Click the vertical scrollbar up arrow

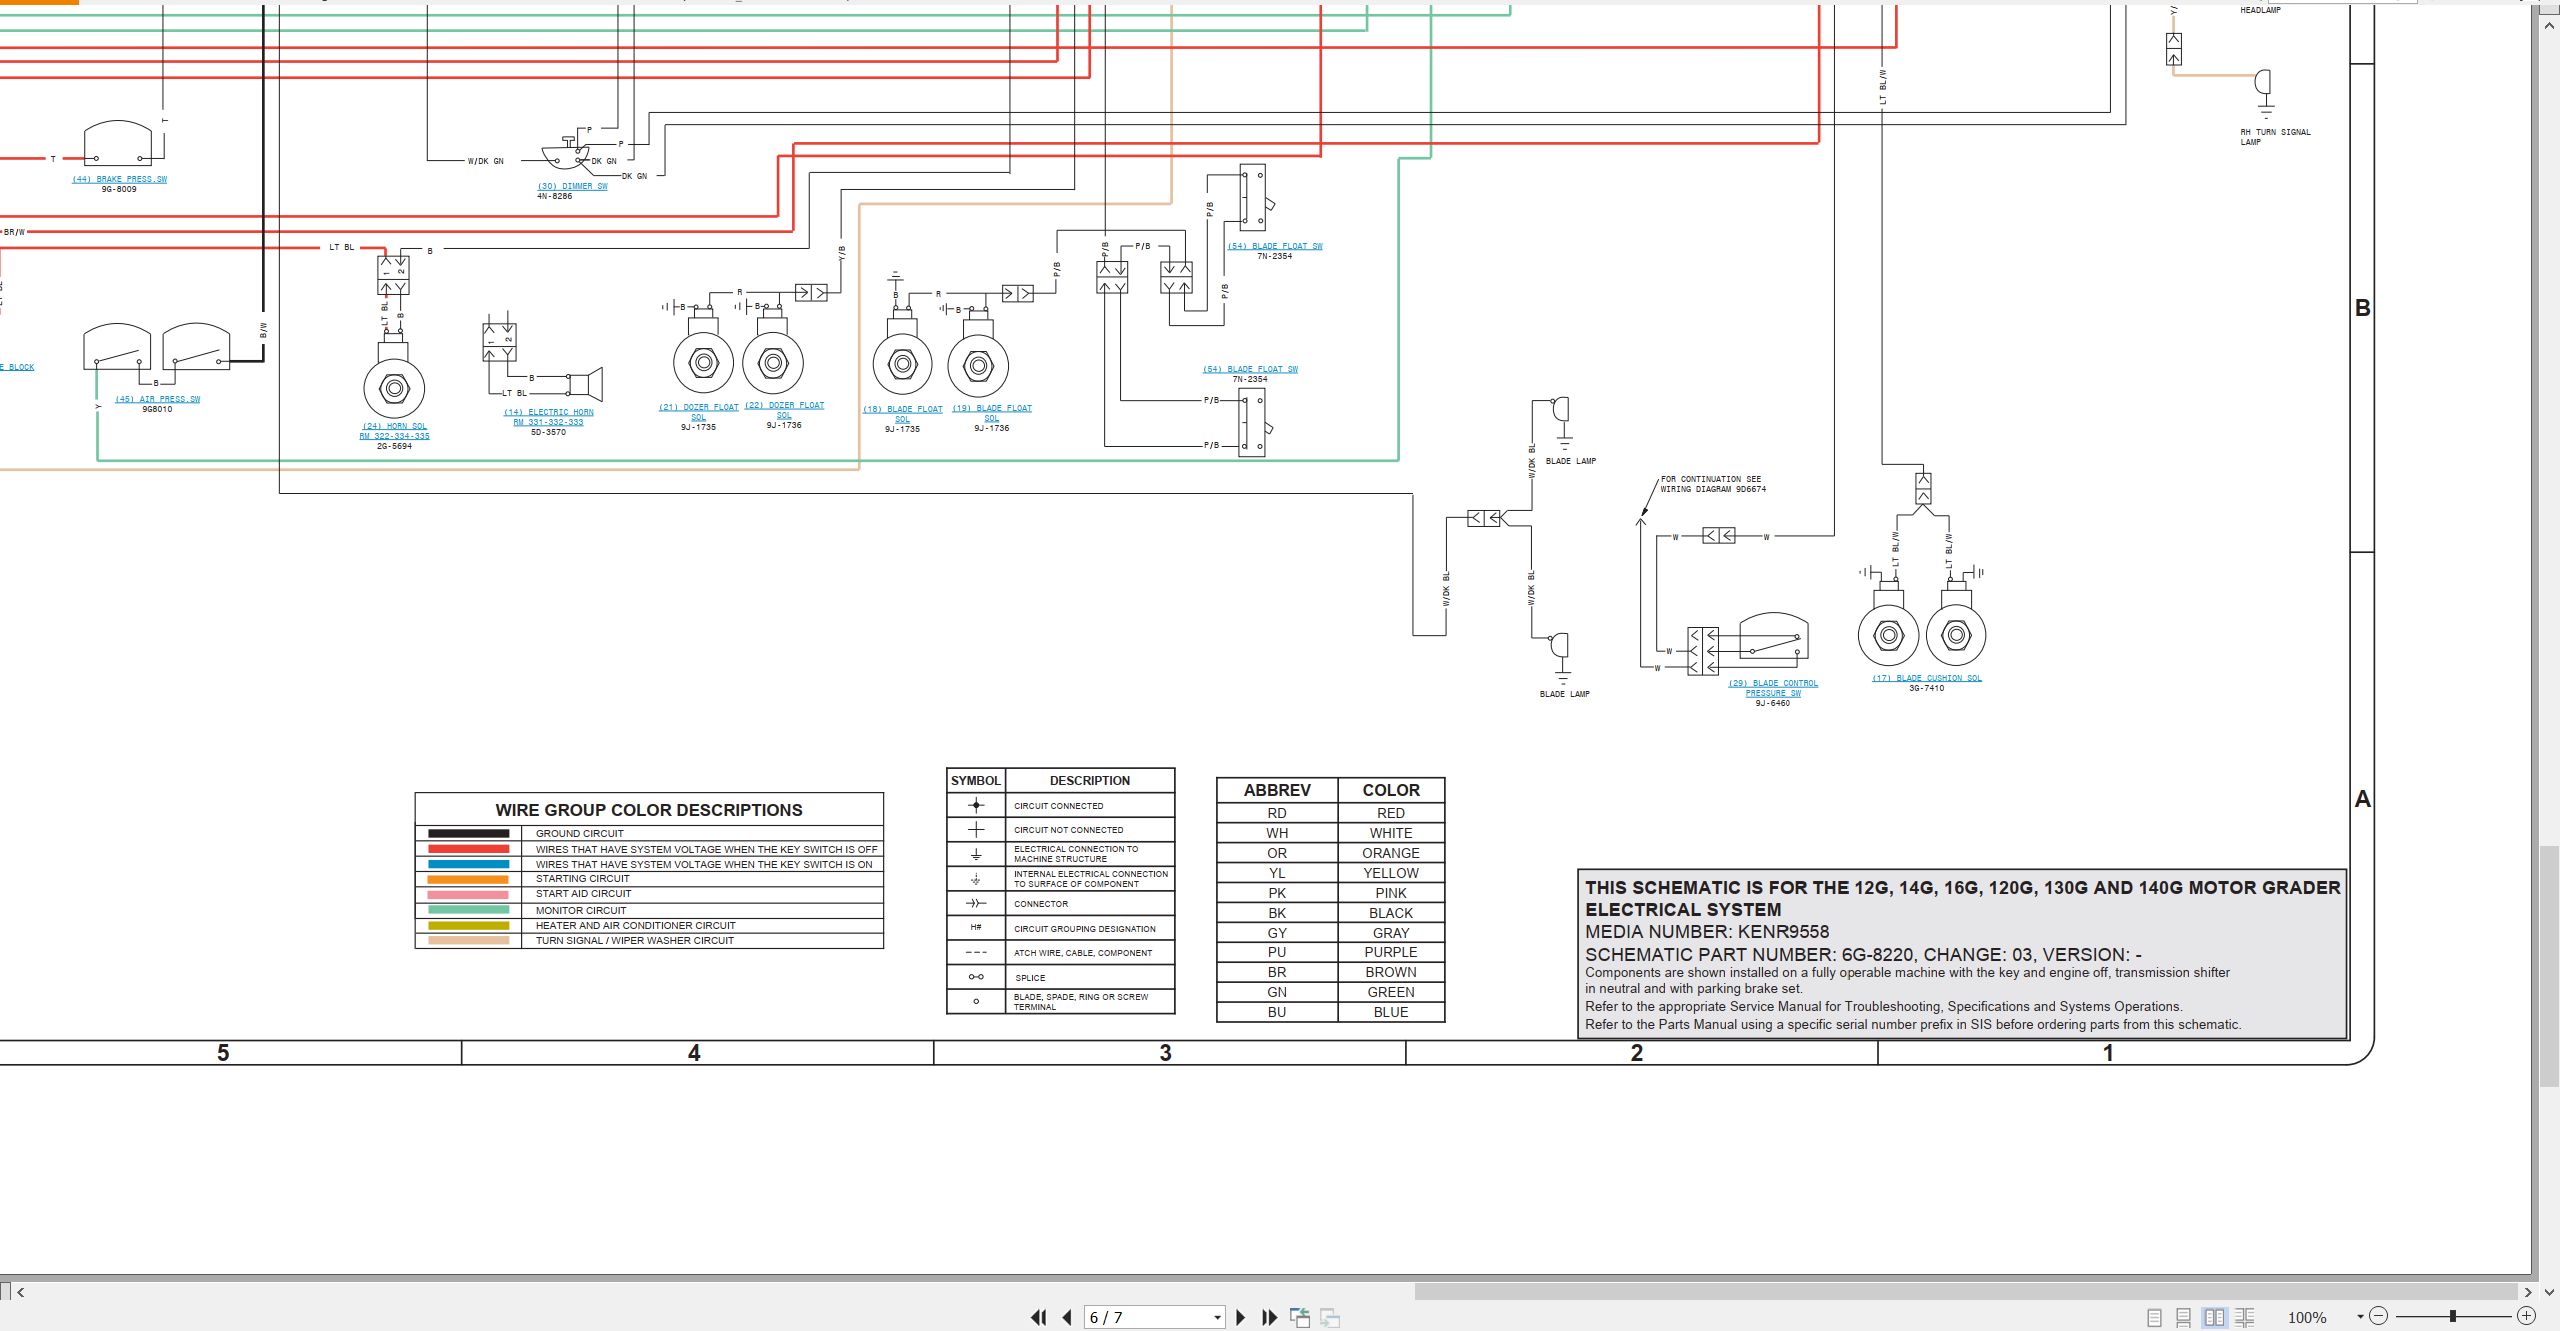pos(2549,26)
